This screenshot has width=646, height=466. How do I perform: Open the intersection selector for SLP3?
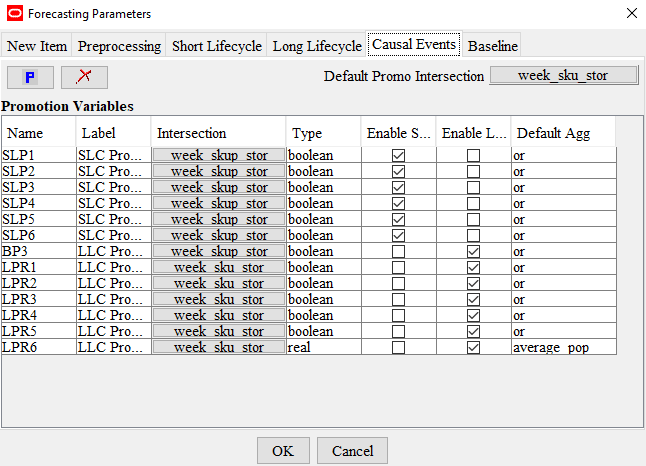(x=219, y=187)
